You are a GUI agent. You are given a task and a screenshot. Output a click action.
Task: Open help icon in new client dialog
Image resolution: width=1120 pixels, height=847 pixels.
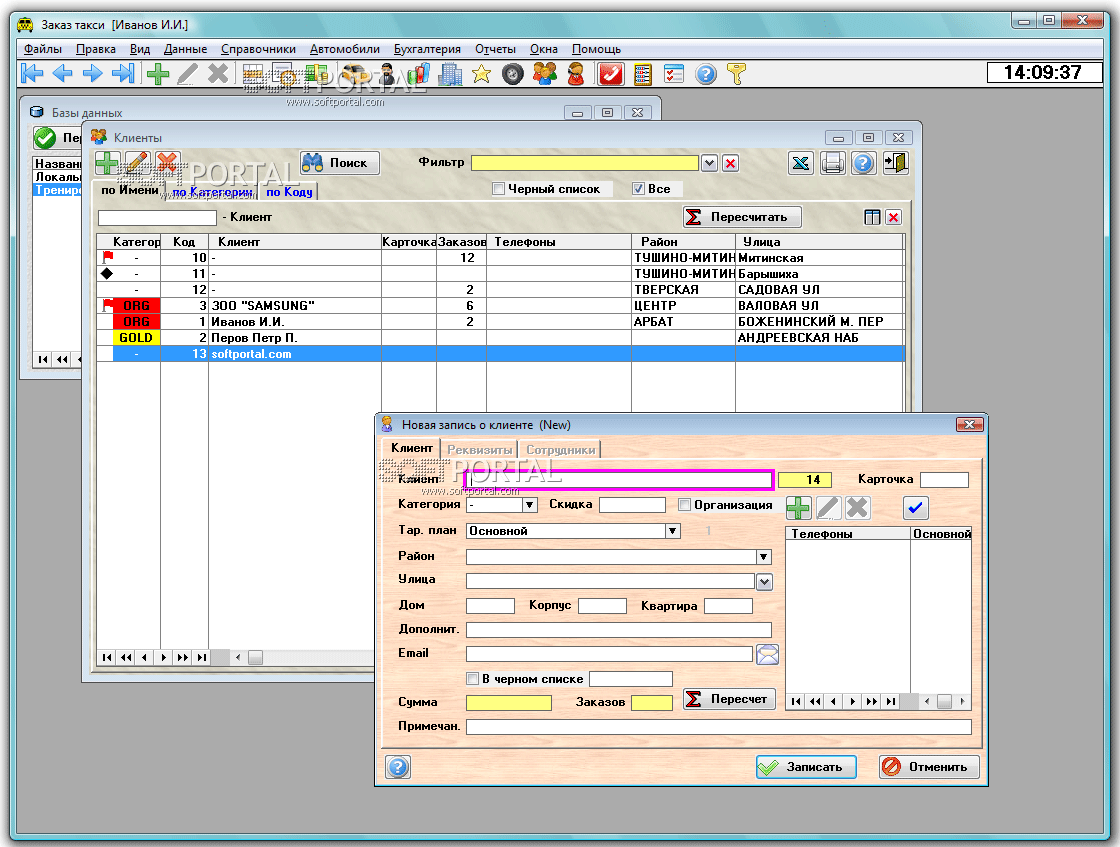coord(398,767)
